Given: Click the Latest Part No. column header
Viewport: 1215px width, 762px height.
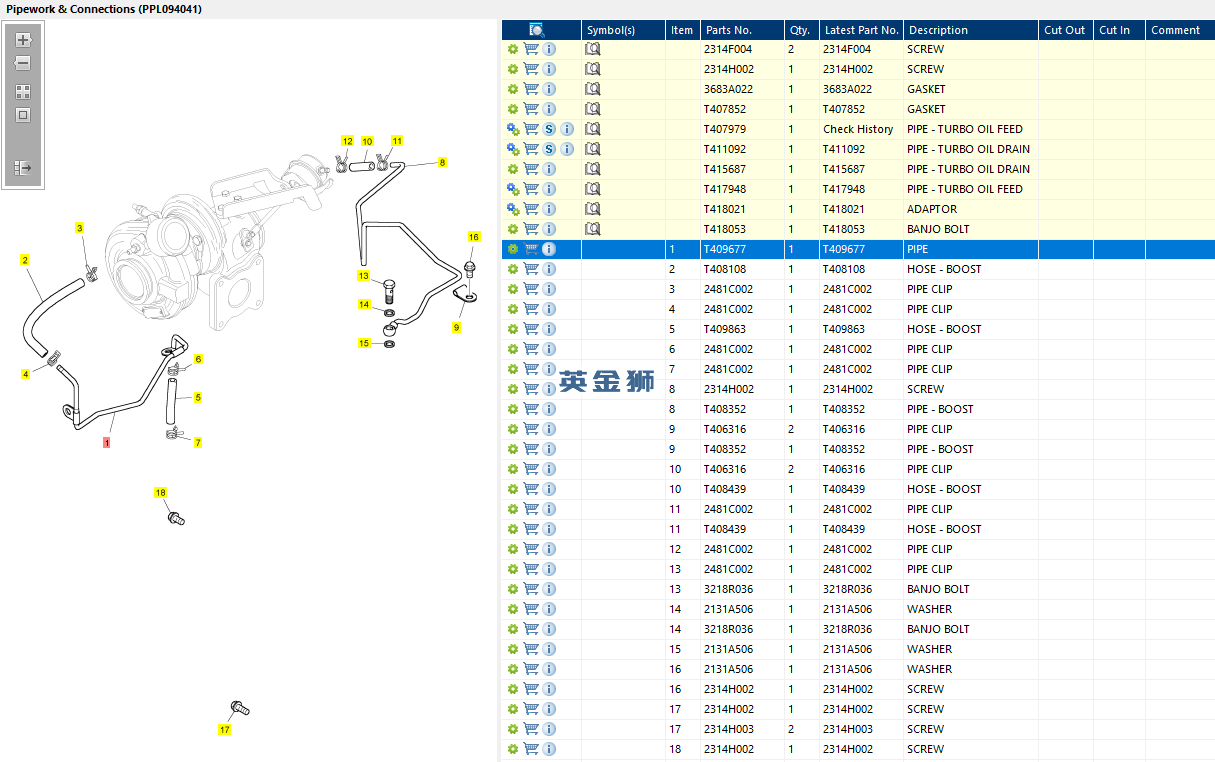Looking at the screenshot, I should click(x=861, y=30).
